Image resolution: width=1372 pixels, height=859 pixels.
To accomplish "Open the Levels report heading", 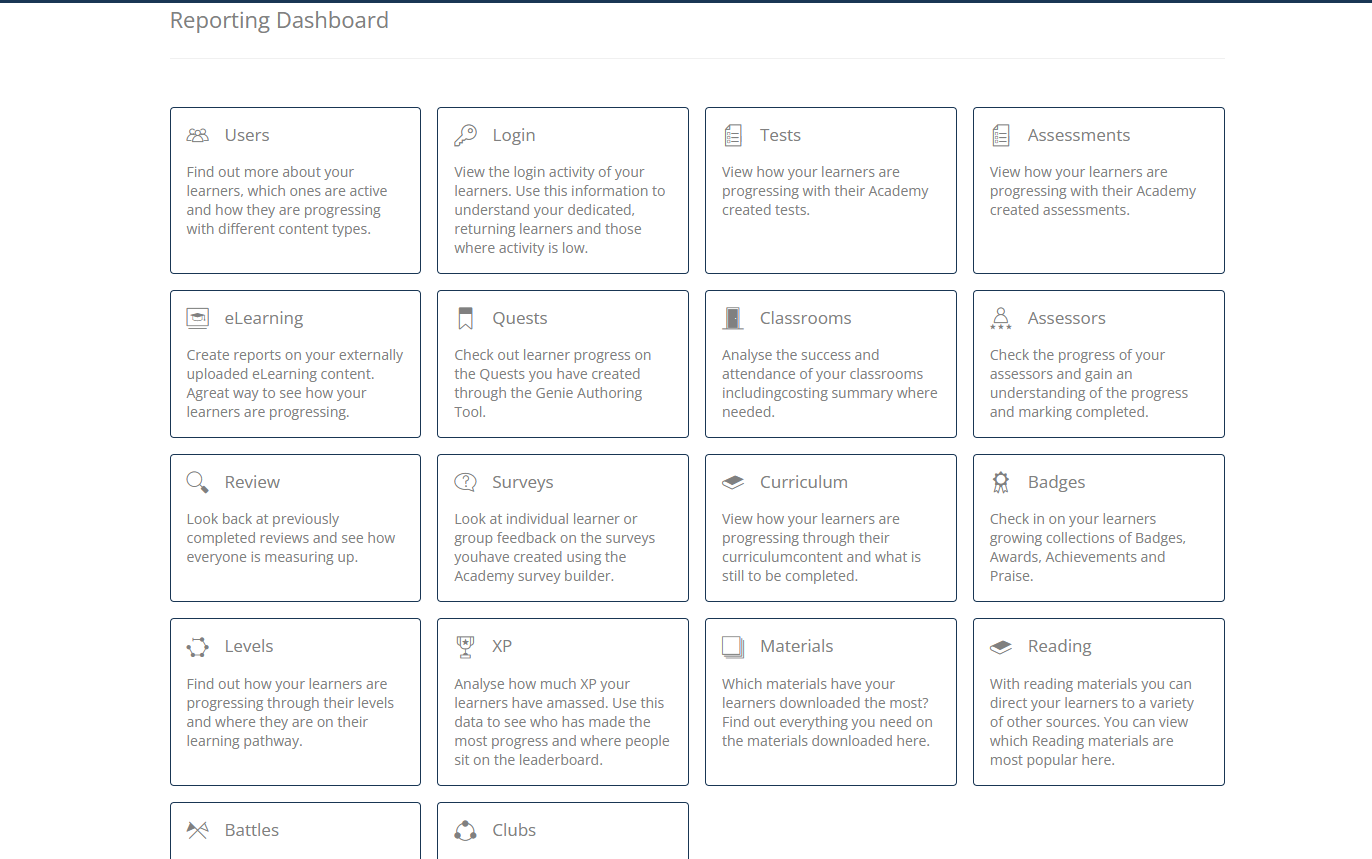I will [x=248, y=647].
